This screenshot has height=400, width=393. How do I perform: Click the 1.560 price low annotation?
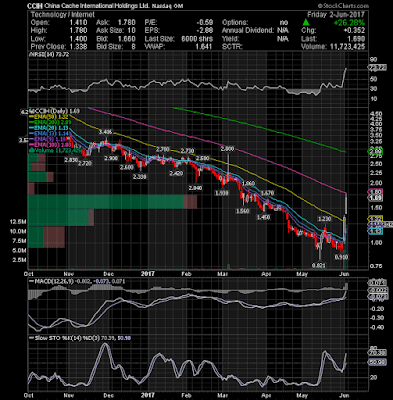pos(242,211)
